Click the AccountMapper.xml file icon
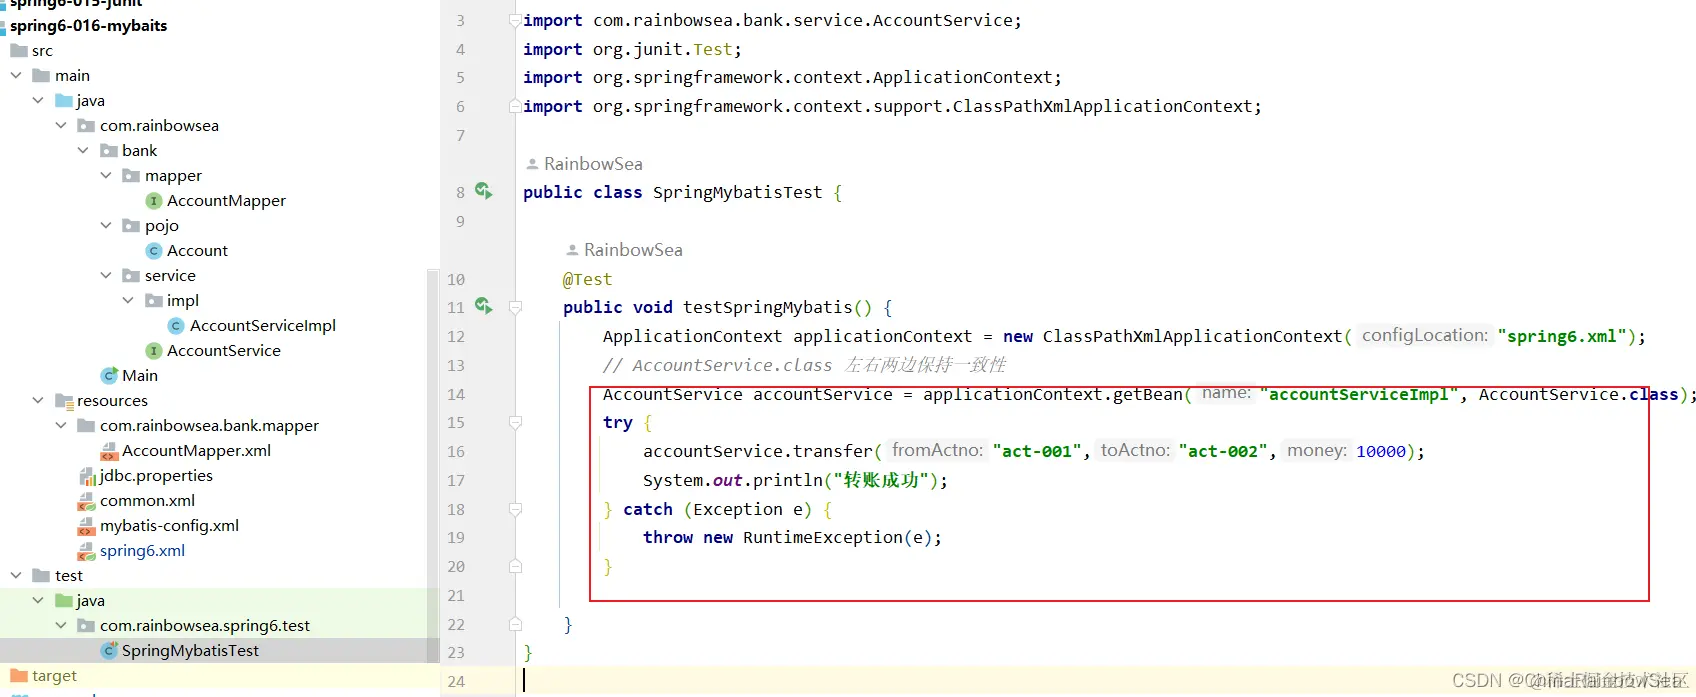1696x697 pixels. (x=110, y=451)
